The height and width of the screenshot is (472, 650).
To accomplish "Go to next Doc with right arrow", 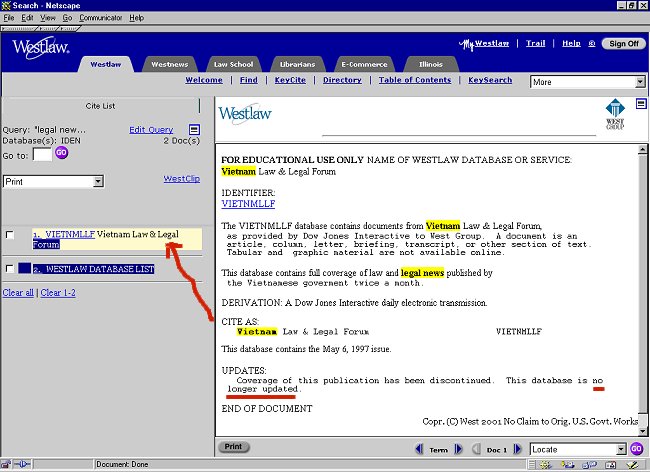I will click(x=517, y=449).
